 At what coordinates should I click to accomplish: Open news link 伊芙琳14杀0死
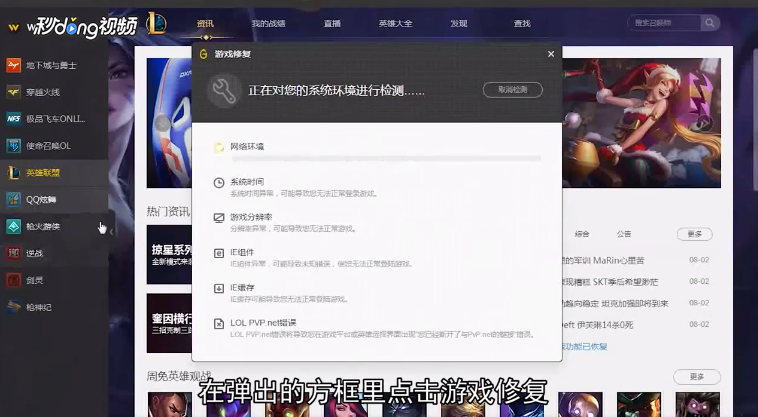tap(598, 325)
